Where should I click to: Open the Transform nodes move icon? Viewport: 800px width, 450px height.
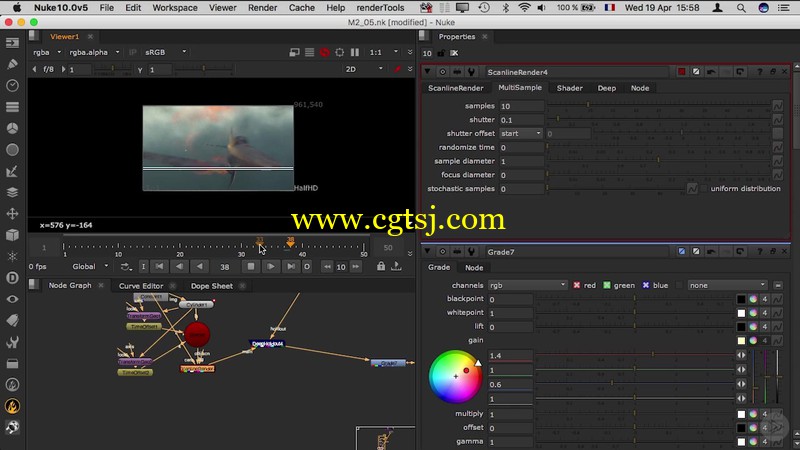click(12, 214)
